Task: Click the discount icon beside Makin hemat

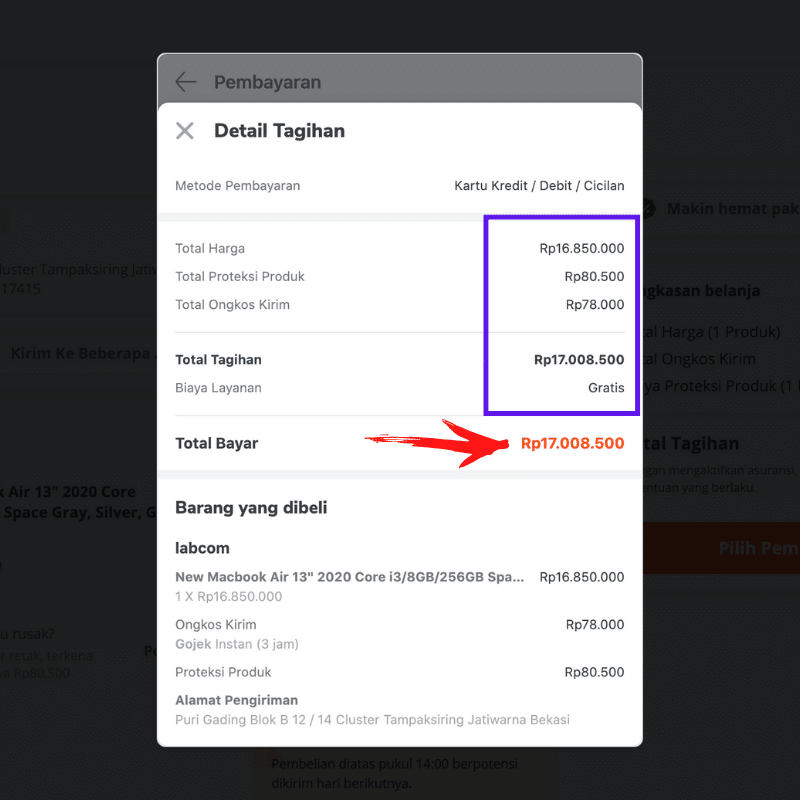Action: [648, 209]
